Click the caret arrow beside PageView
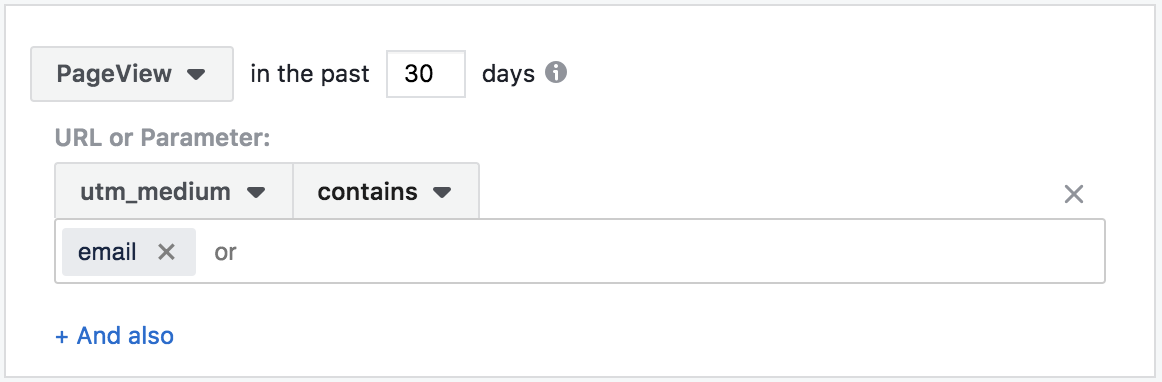Viewport: 1162px width, 382px height. click(196, 74)
